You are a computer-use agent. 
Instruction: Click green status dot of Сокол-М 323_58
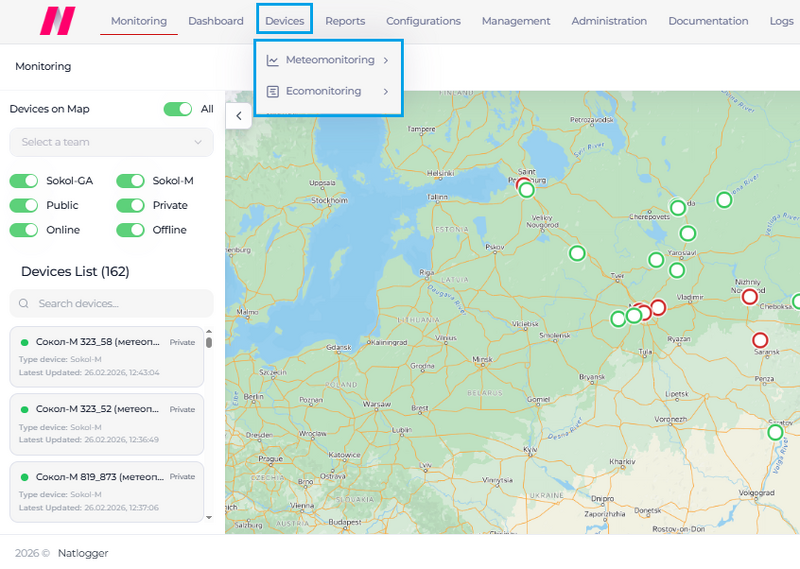[x=24, y=342]
